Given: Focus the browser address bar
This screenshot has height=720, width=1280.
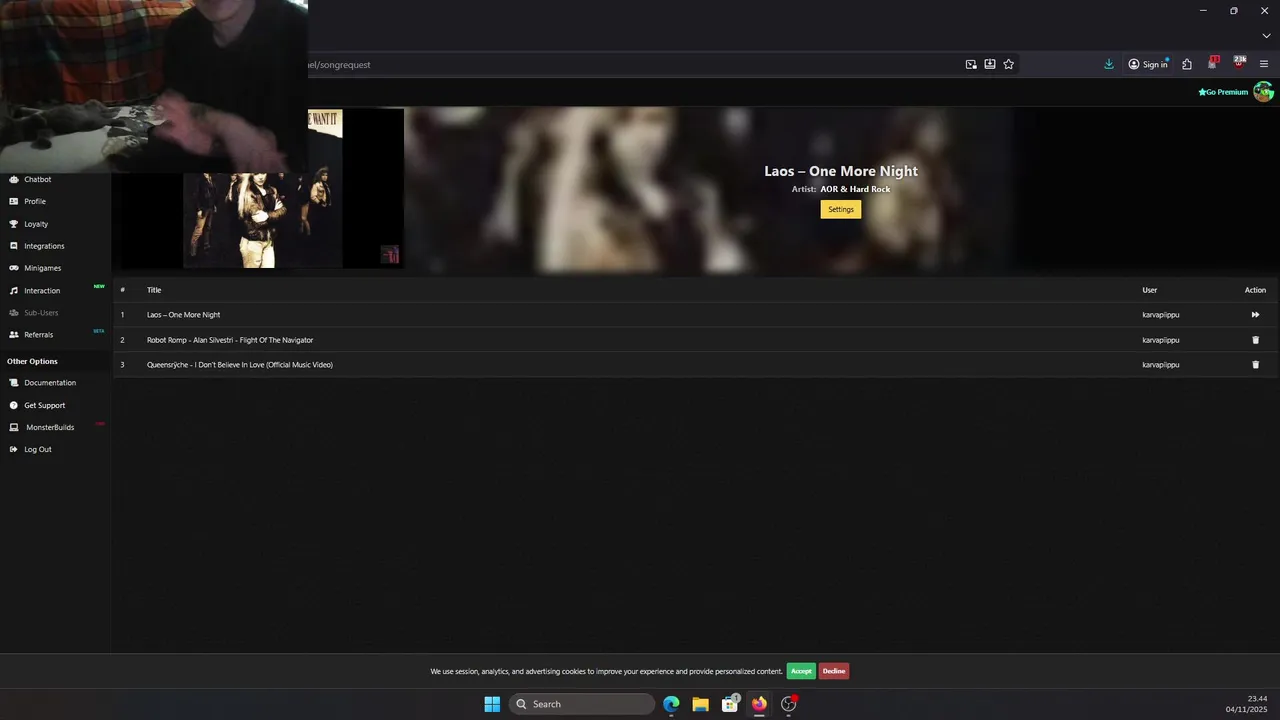Looking at the screenshot, I should [x=630, y=64].
